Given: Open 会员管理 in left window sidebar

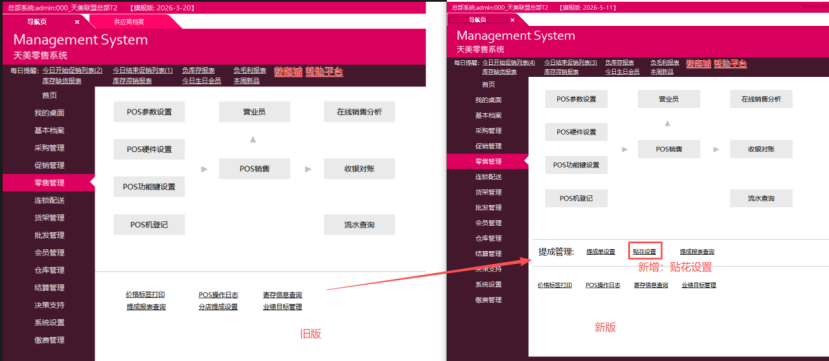Looking at the screenshot, I should (x=49, y=253).
